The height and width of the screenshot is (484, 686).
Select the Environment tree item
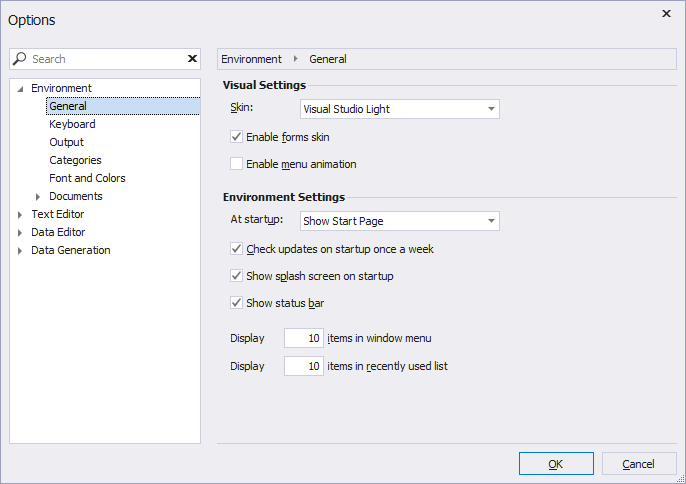pyautogui.click(x=61, y=88)
